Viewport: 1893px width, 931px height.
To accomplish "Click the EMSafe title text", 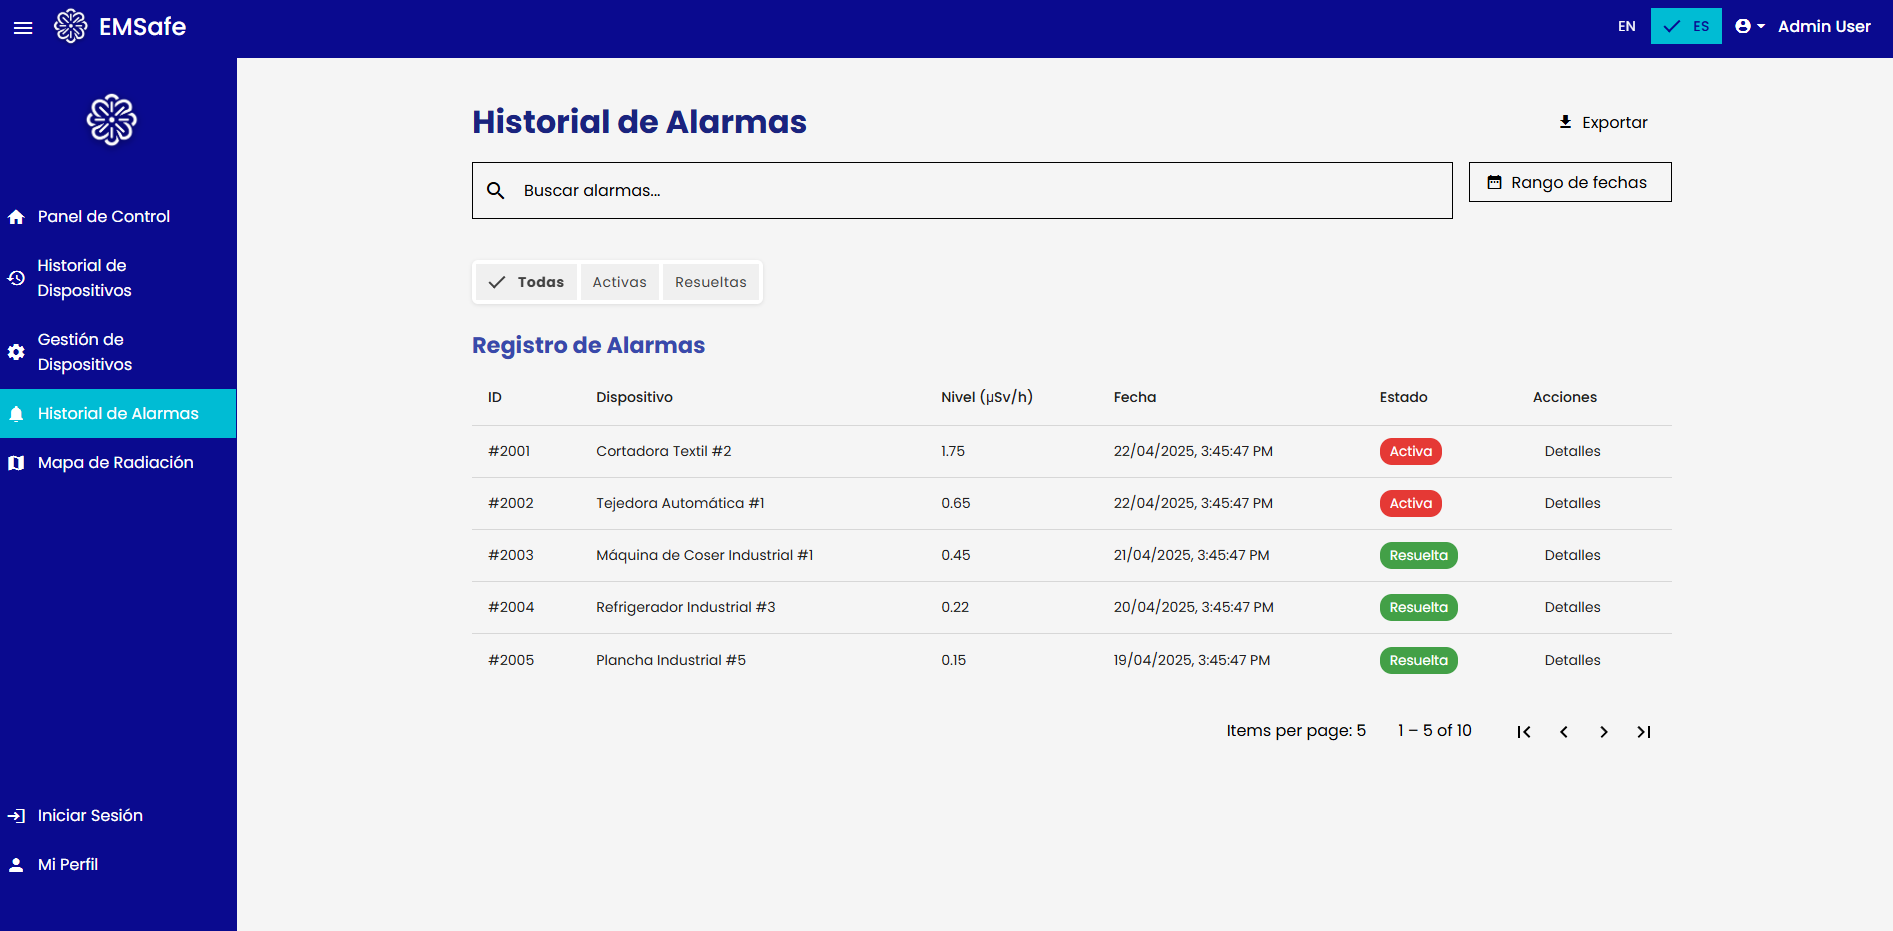I will click(x=143, y=27).
